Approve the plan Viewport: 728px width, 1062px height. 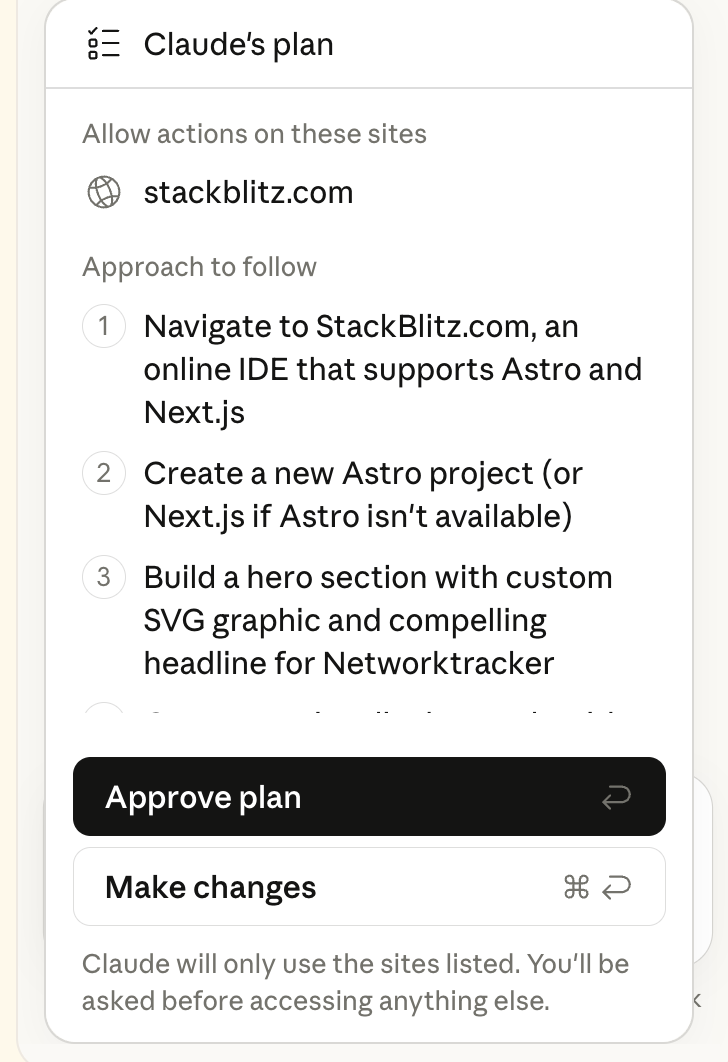click(x=369, y=797)
